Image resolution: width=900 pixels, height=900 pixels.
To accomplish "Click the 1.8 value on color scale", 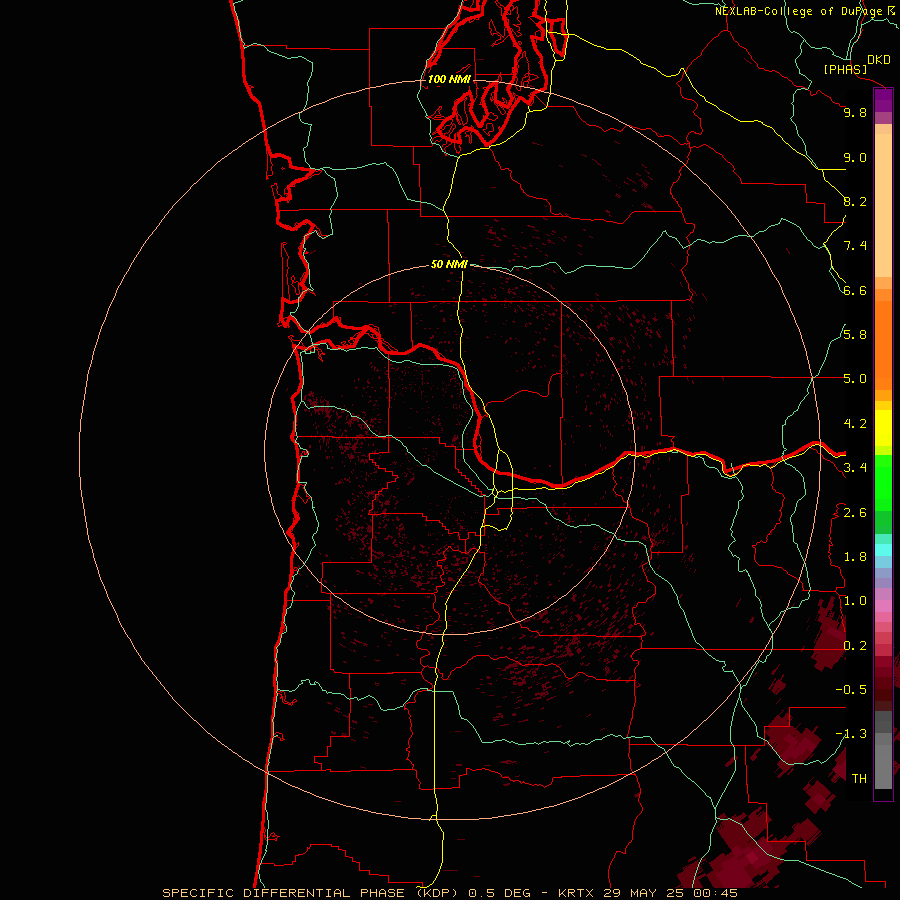I will click(x=855, y=557).
